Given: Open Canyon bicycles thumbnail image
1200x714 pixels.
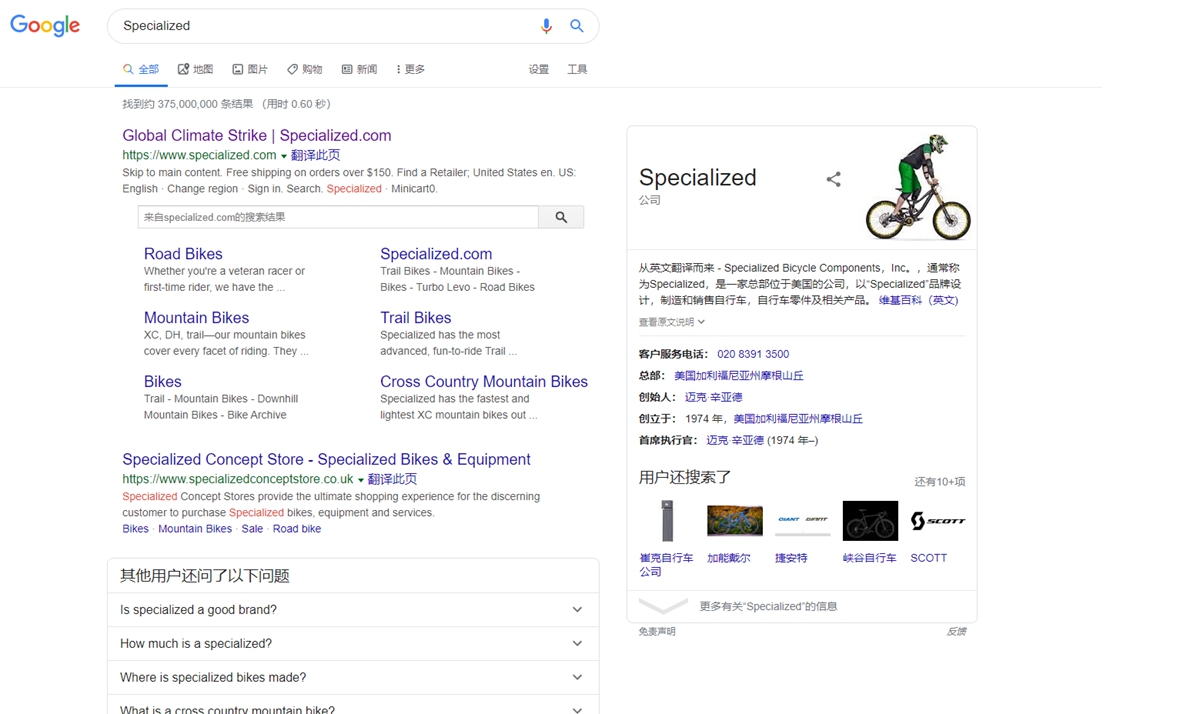Looking at the screenshot, I should click(x=870, y=521).
